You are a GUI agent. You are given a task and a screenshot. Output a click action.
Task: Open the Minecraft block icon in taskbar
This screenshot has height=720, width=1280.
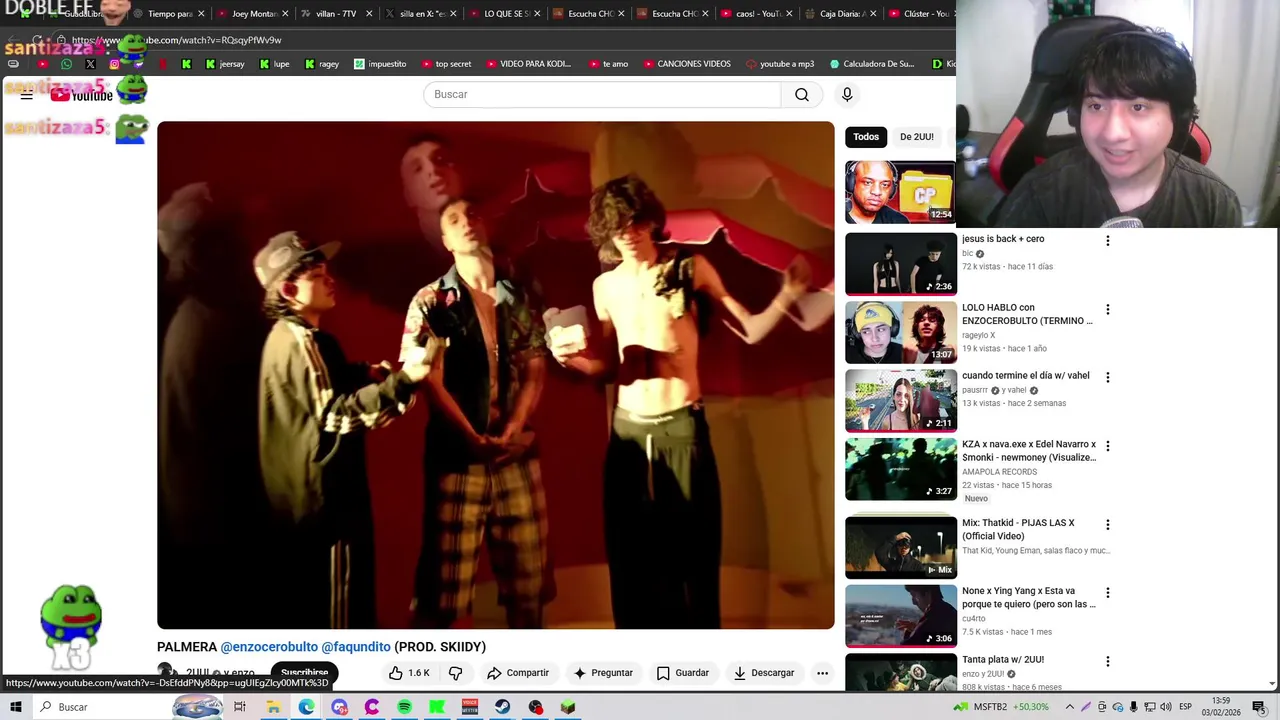click(568, 707)
